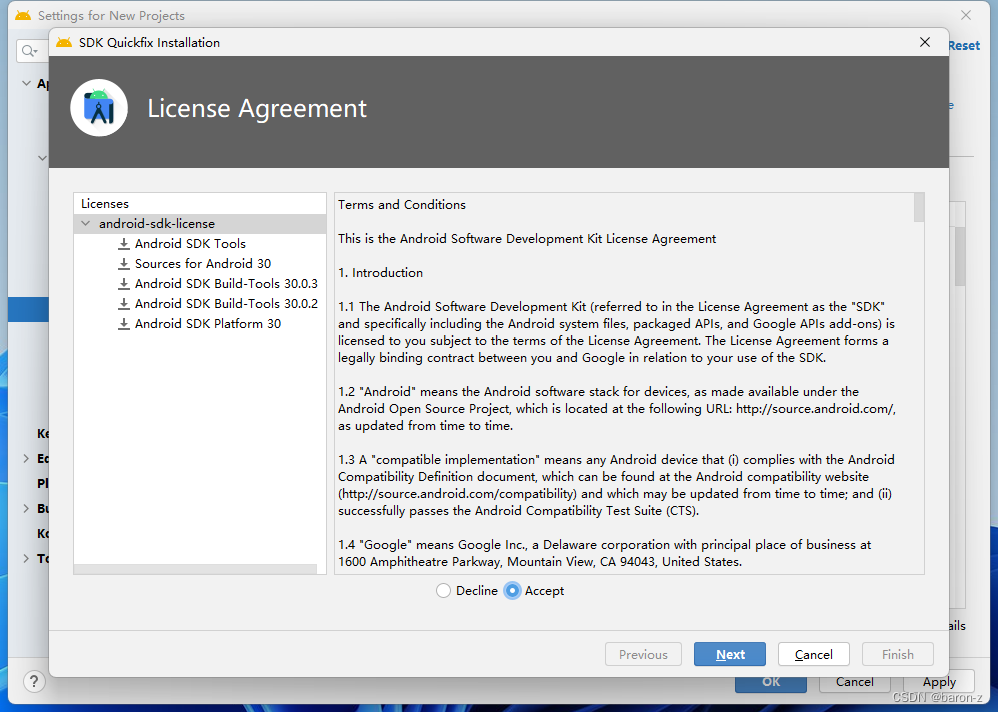Expand the 'Ed' settings tree node

pyautogui.click(x=26, y=458)
